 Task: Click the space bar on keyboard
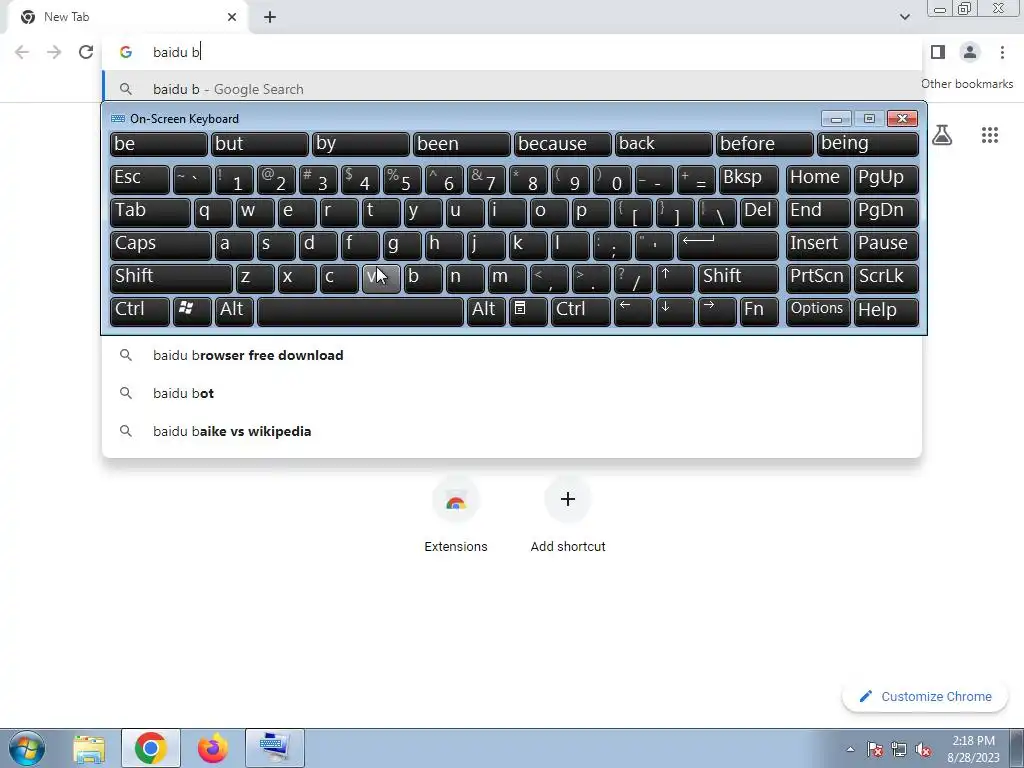point(360,311)
